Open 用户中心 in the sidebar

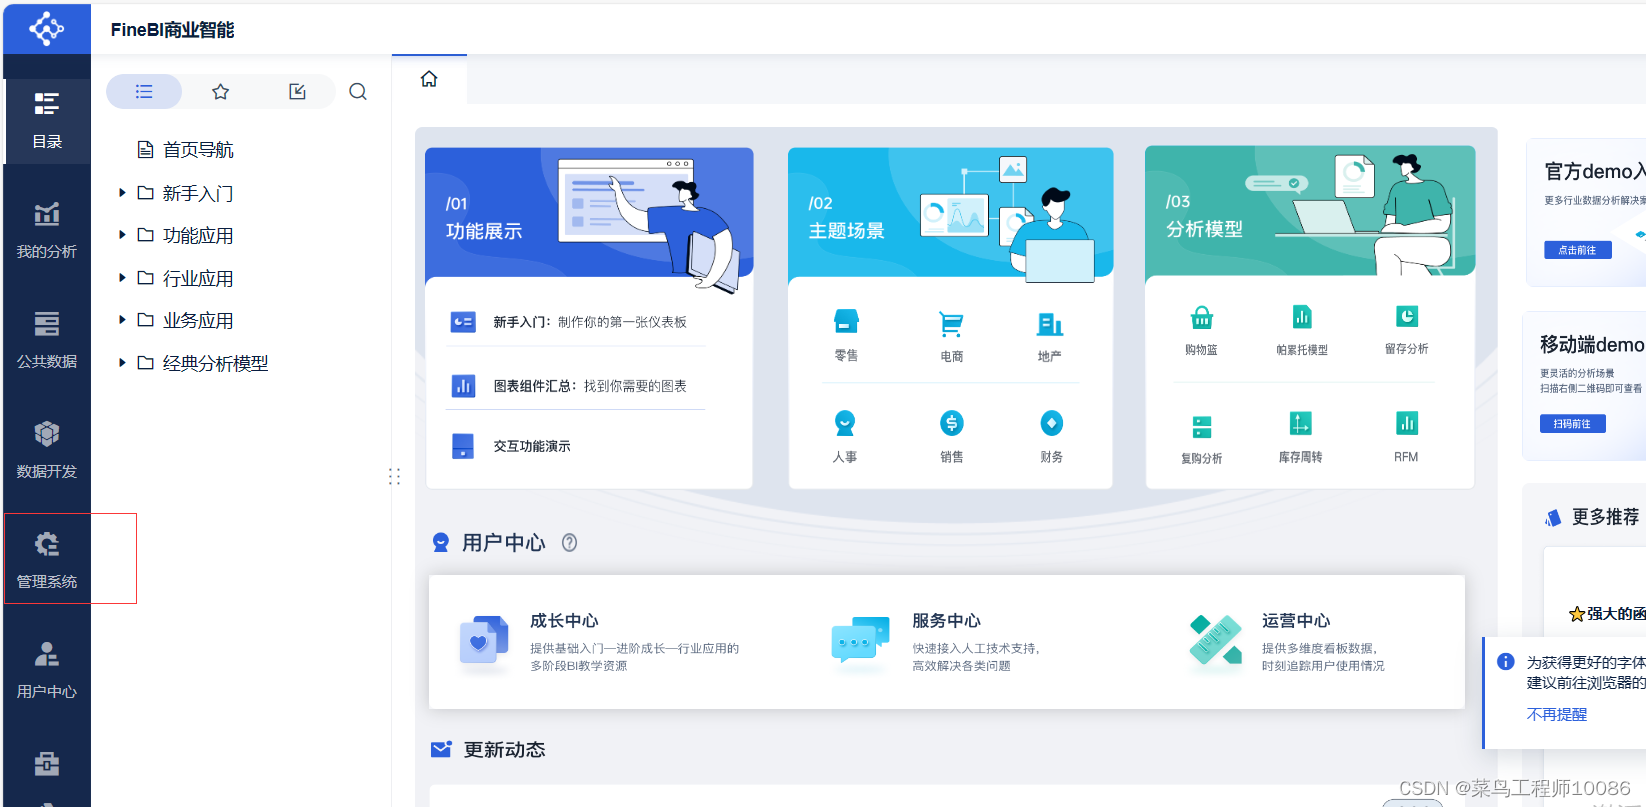(x=47, y=670)
